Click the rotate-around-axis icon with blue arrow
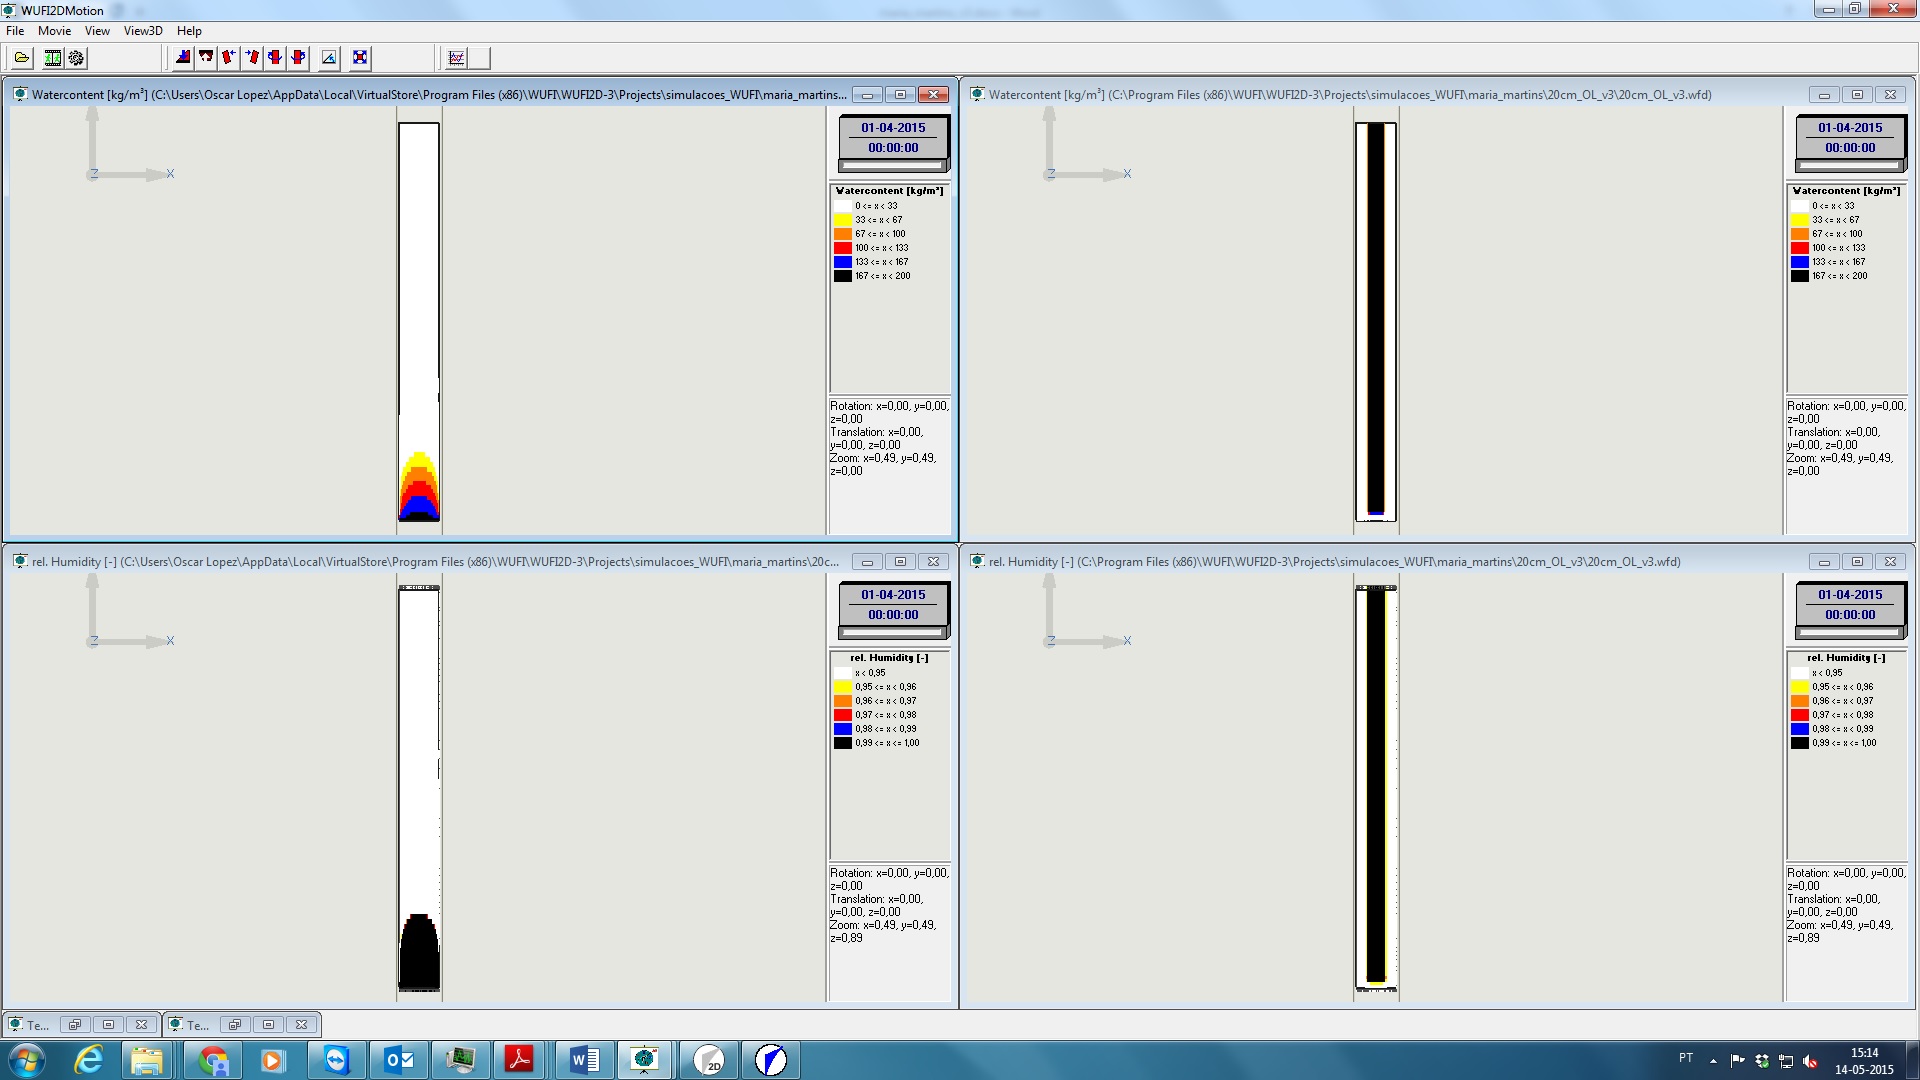The height and width of the screenshot is (1080, 1920). point(275,58)
